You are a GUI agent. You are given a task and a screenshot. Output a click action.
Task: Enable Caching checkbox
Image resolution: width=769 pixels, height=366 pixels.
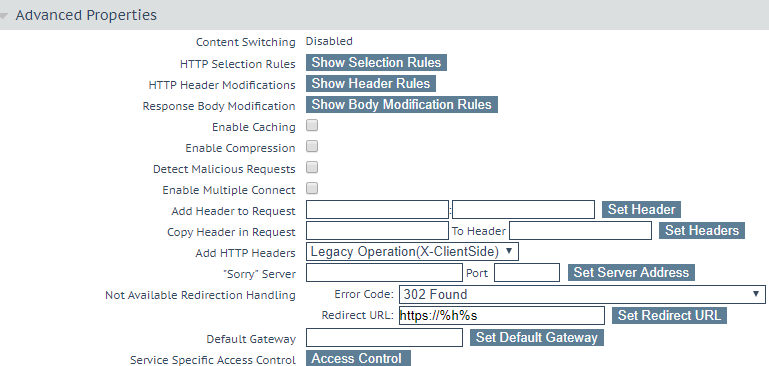click(x=312, y=126)
